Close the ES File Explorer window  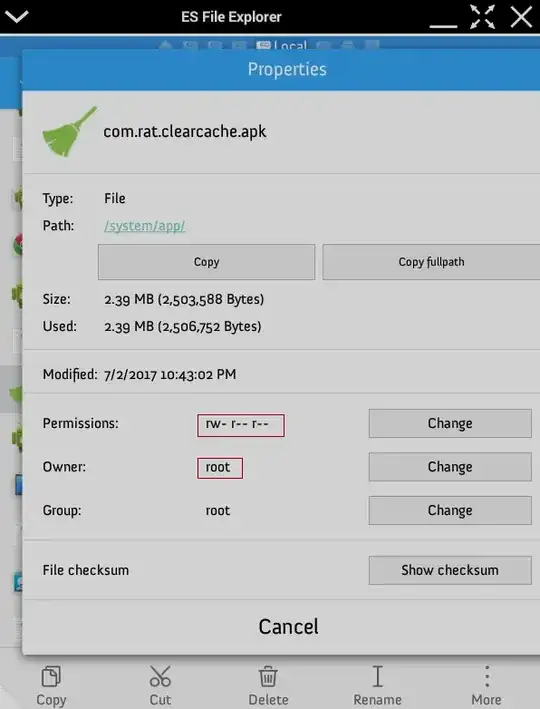(x=521, y=17)
